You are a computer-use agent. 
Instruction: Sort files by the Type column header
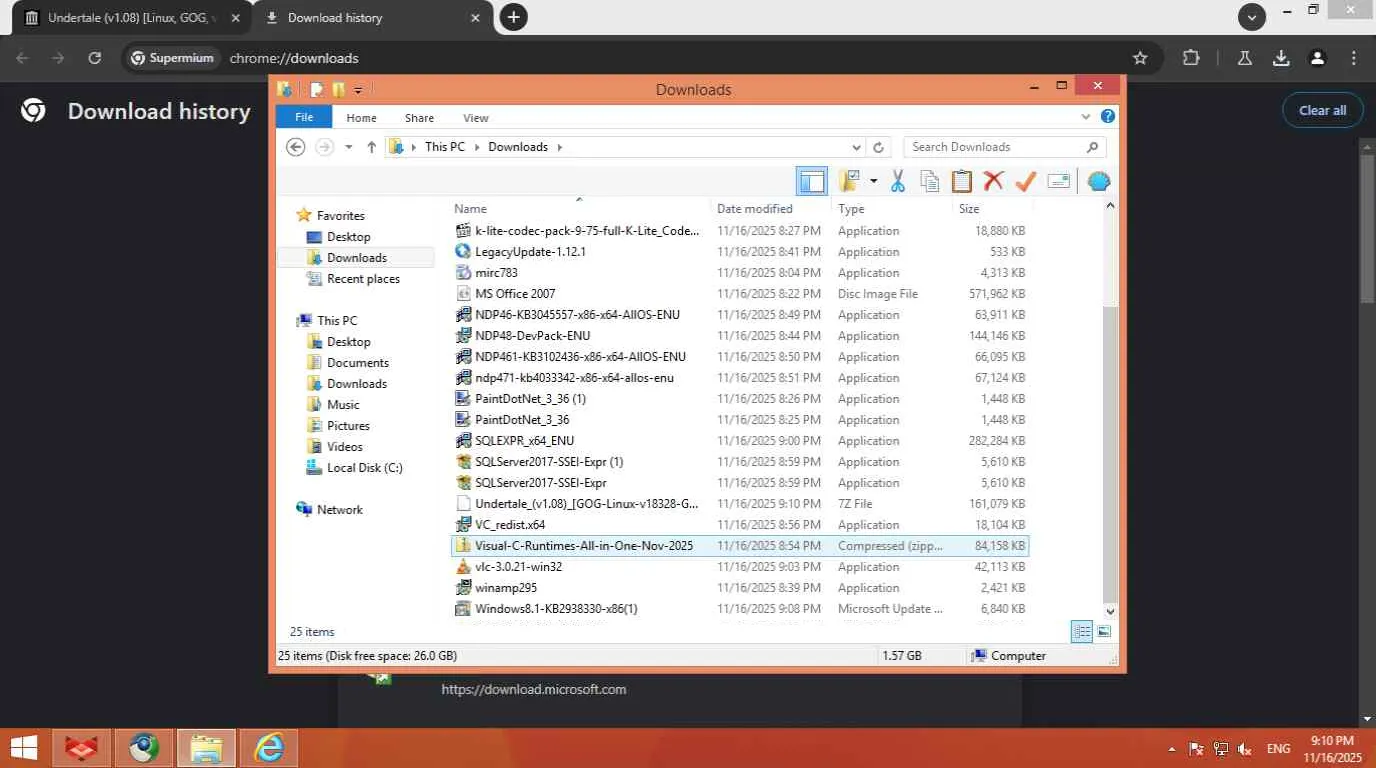(891, 209)
